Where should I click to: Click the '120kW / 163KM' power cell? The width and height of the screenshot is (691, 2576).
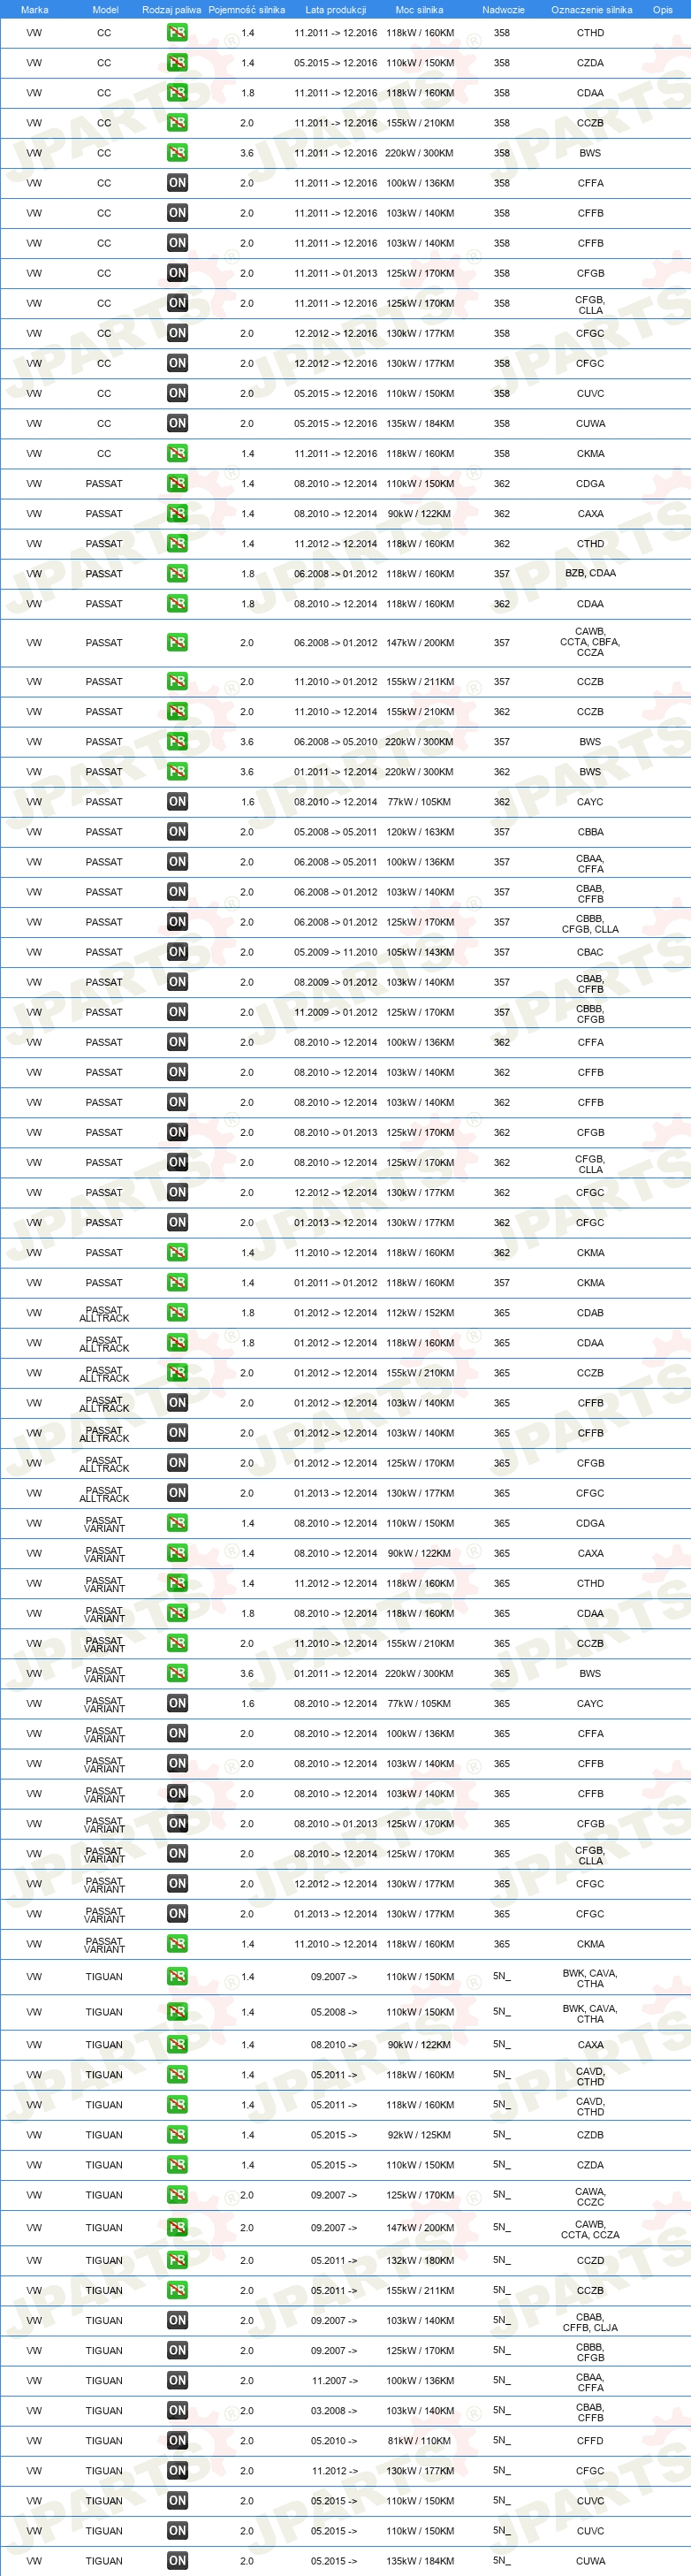420,831
